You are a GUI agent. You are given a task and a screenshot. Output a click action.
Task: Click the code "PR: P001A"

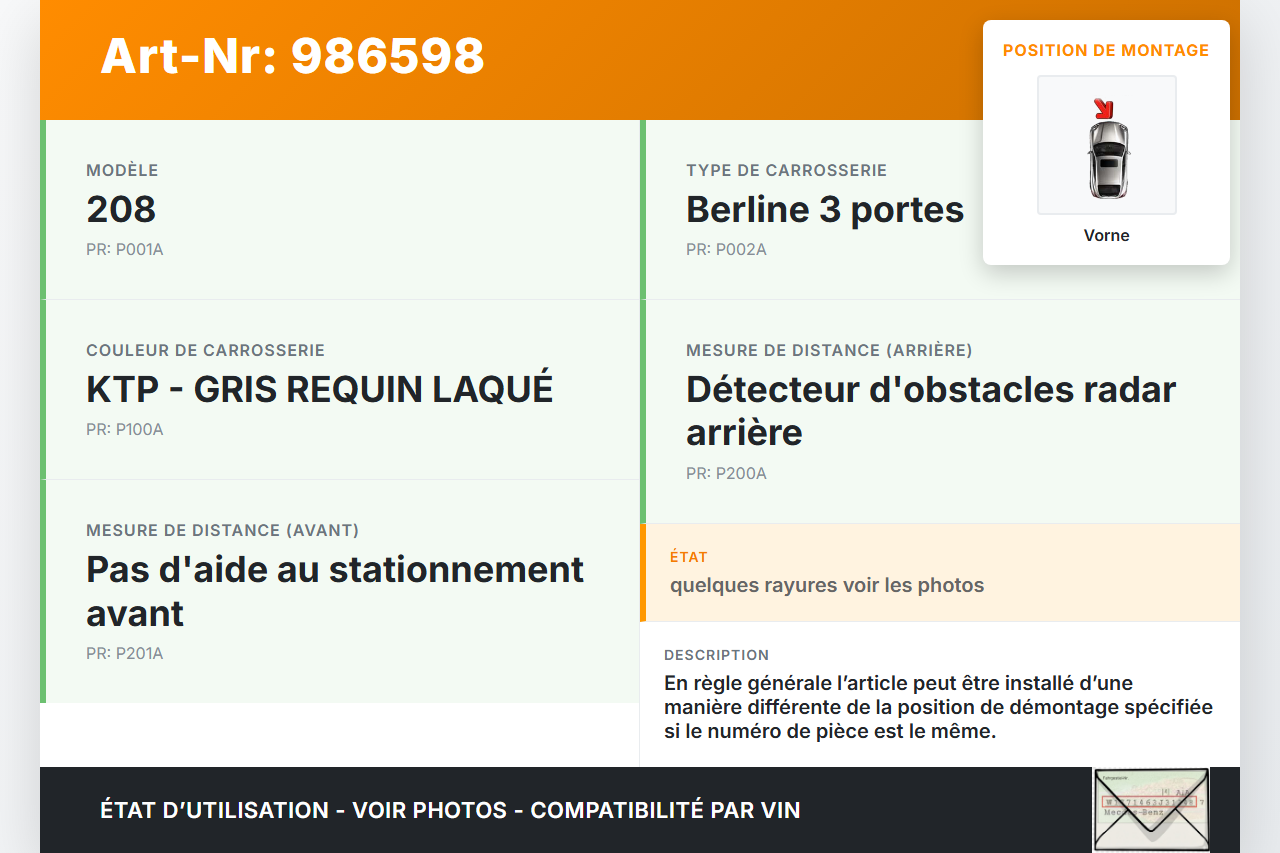point(125,250)
